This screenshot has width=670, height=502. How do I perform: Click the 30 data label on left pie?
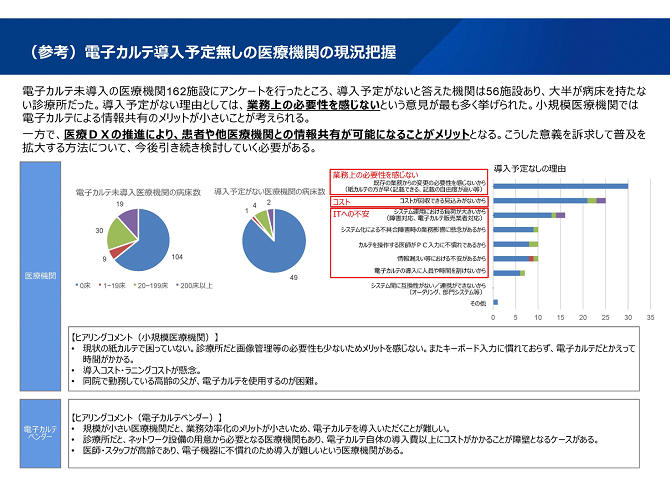(x=99, y=231)
